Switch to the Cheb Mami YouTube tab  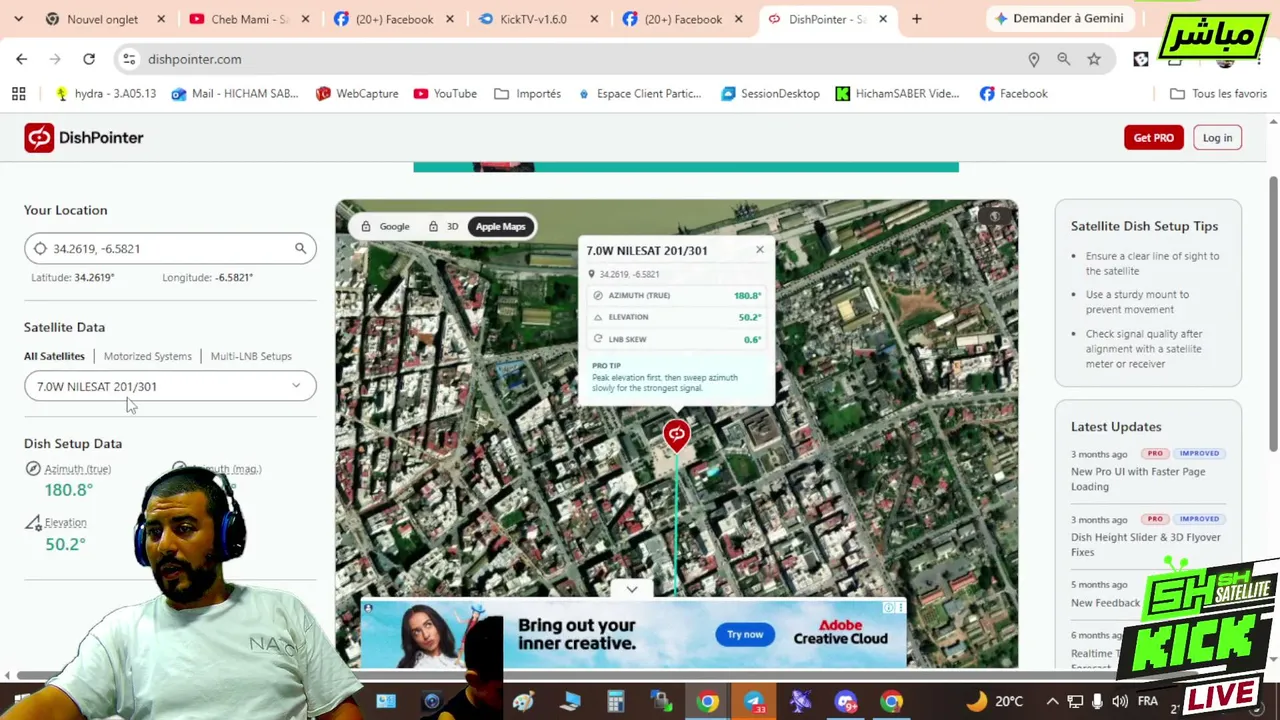[x=248, y=19]
